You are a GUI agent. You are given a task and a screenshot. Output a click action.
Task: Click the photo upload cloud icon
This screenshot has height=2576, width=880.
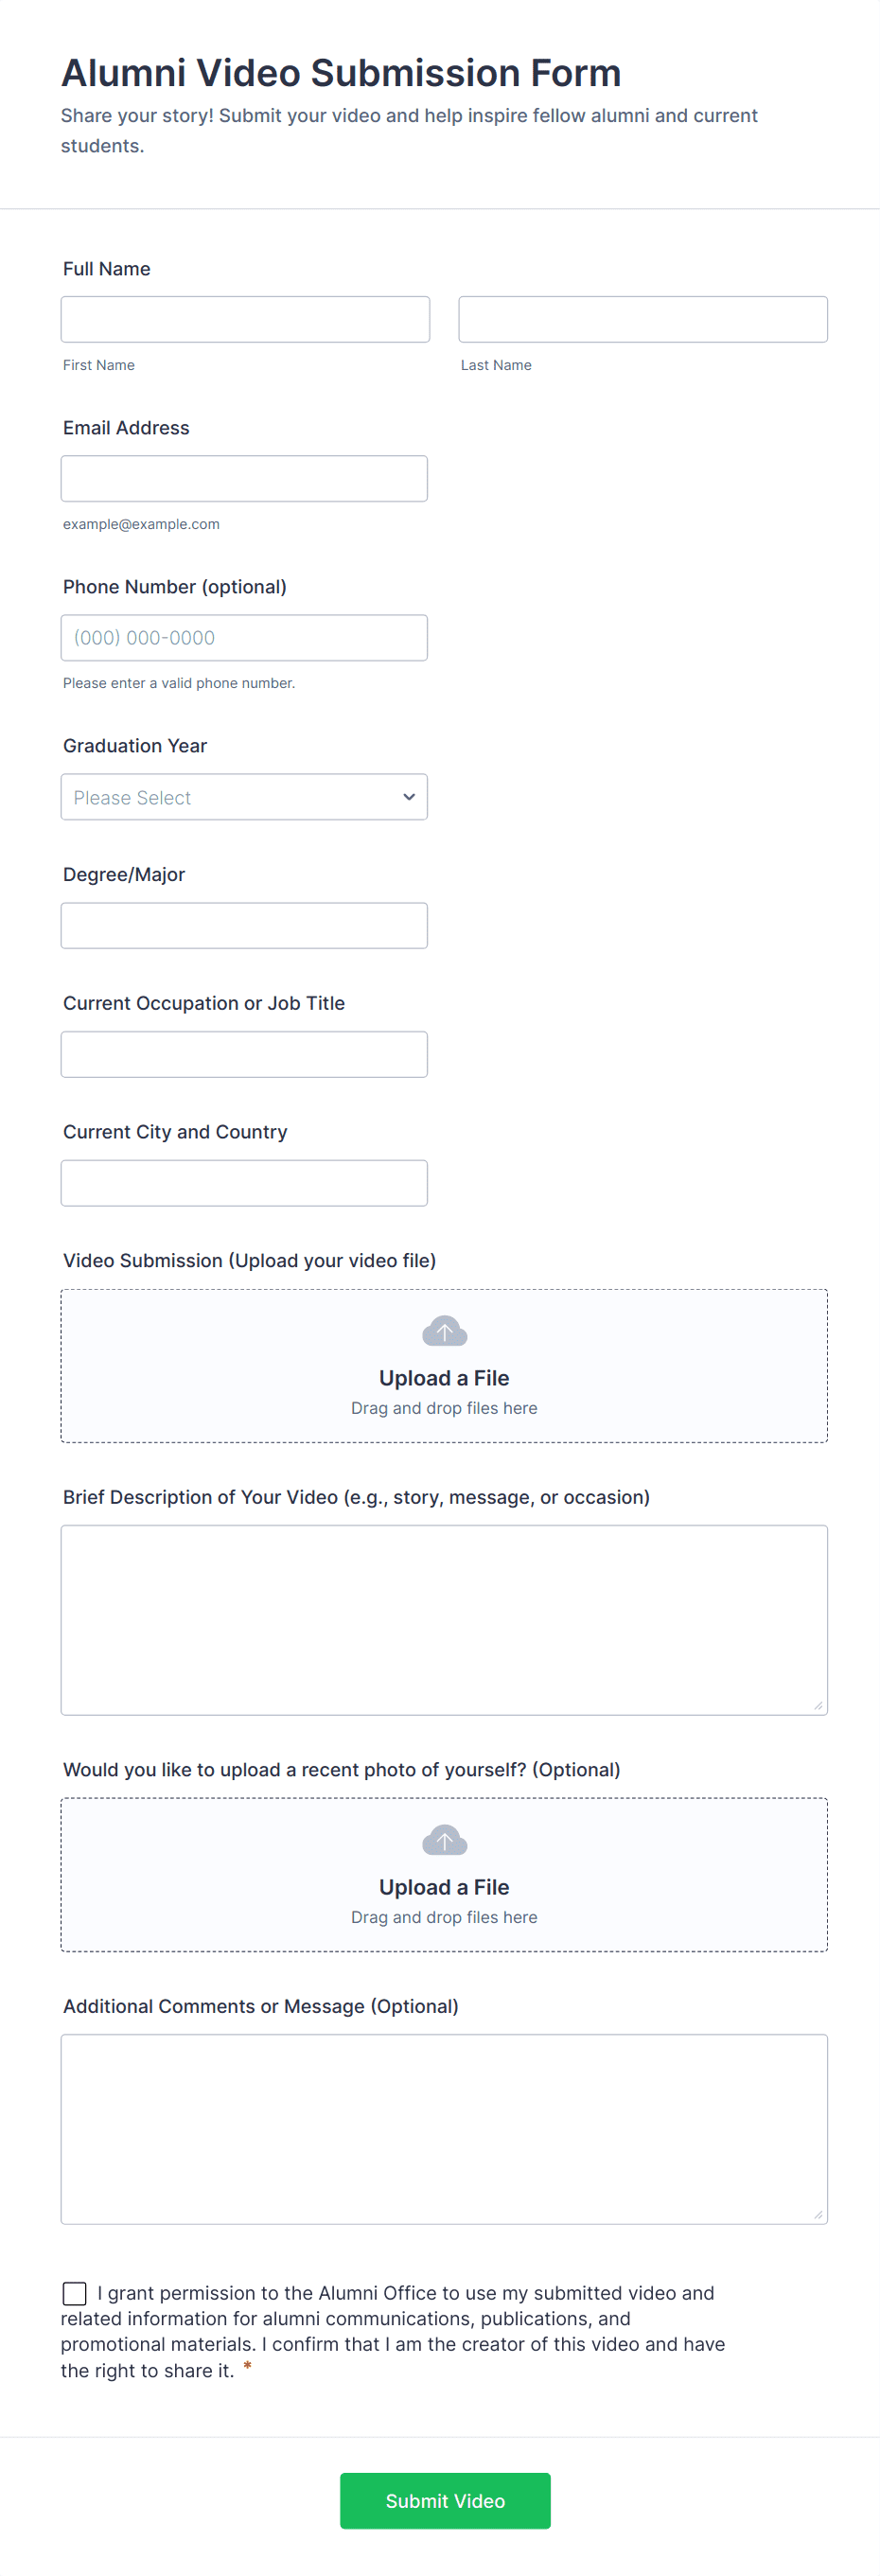[444, 1840]
